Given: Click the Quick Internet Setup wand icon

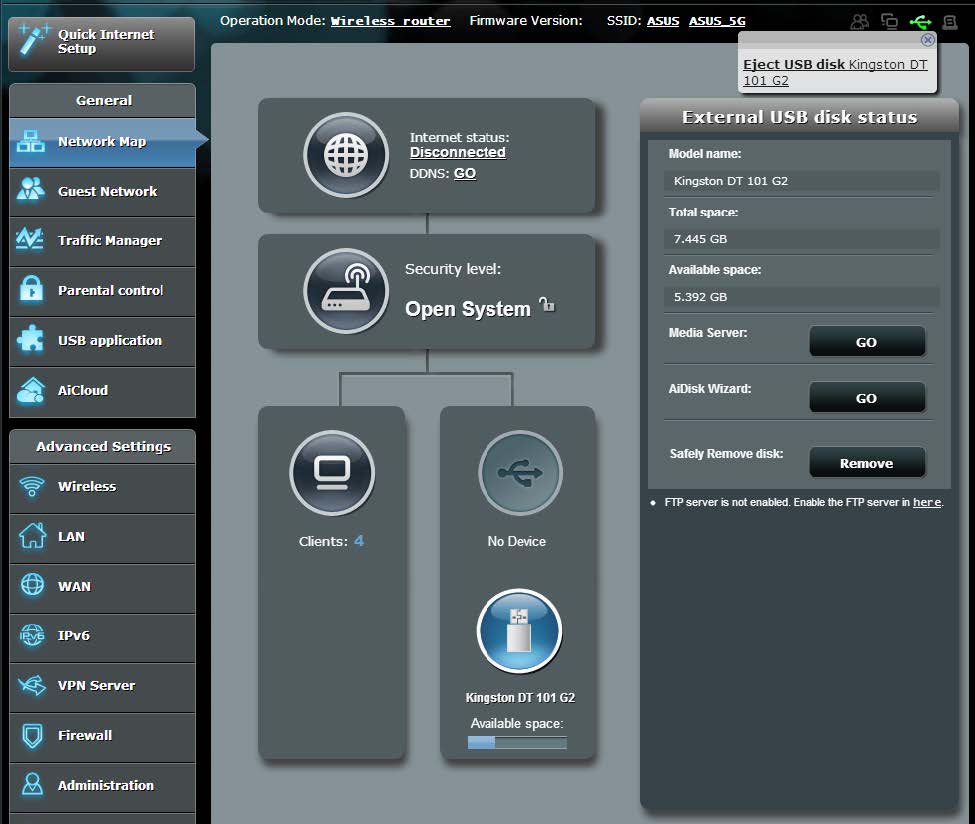Looking at the screenshot, I should 34,40.
